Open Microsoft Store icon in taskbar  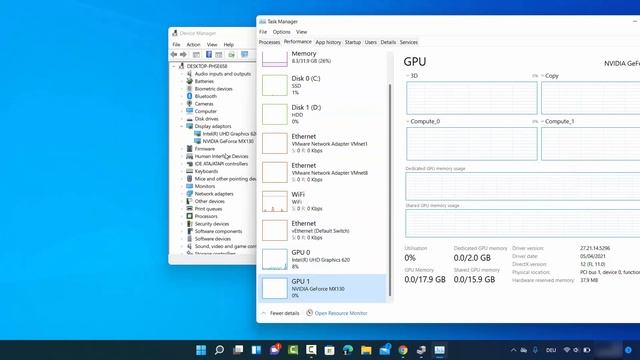point(329,350)
